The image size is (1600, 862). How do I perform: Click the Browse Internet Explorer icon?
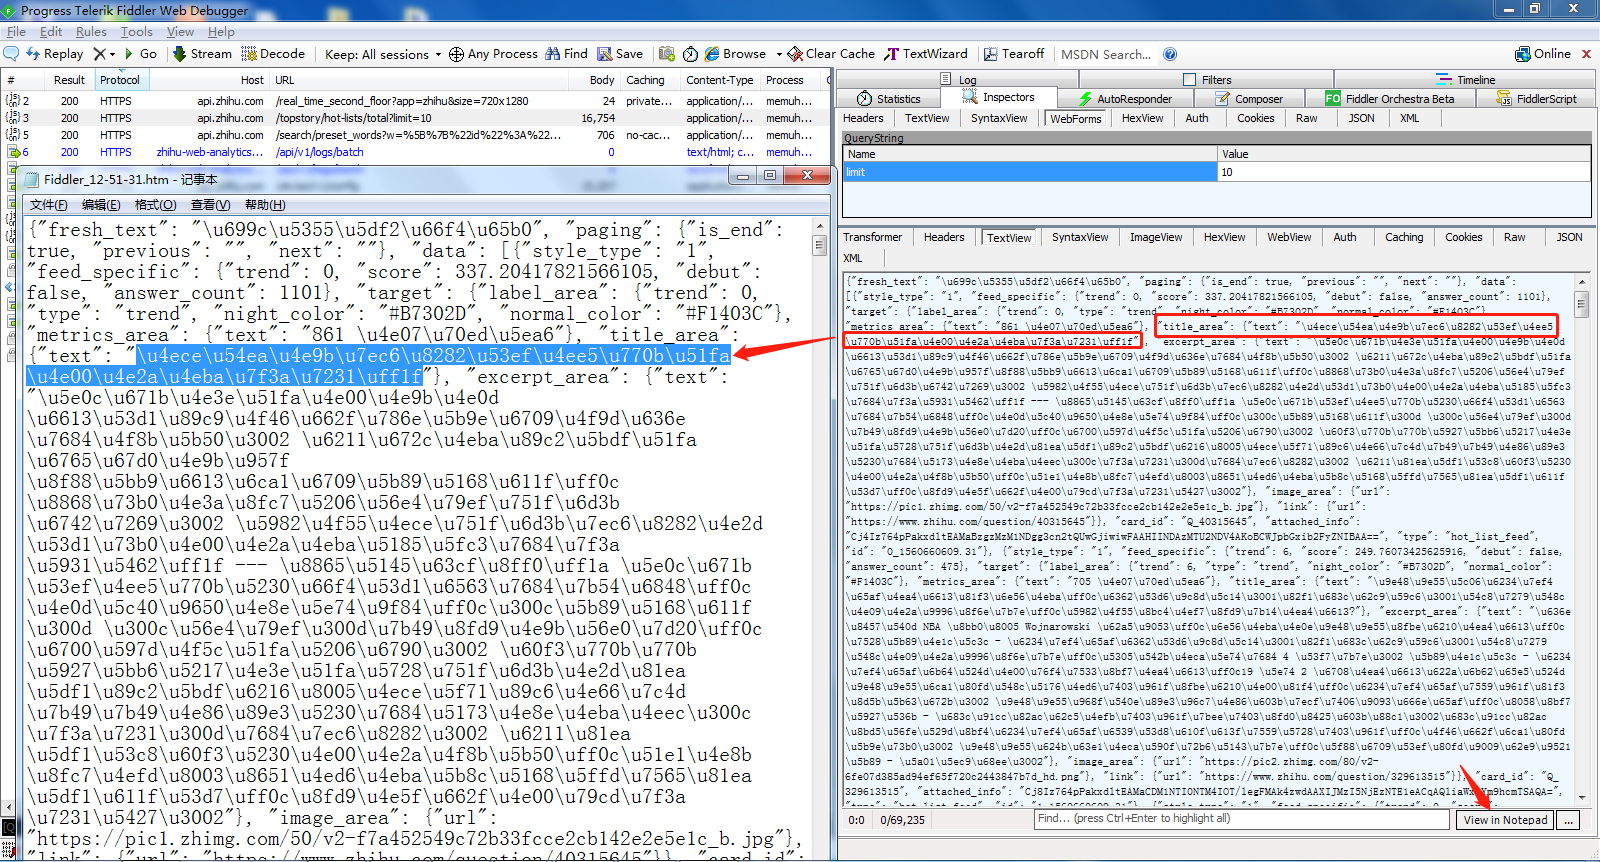[x=712, y=54]
